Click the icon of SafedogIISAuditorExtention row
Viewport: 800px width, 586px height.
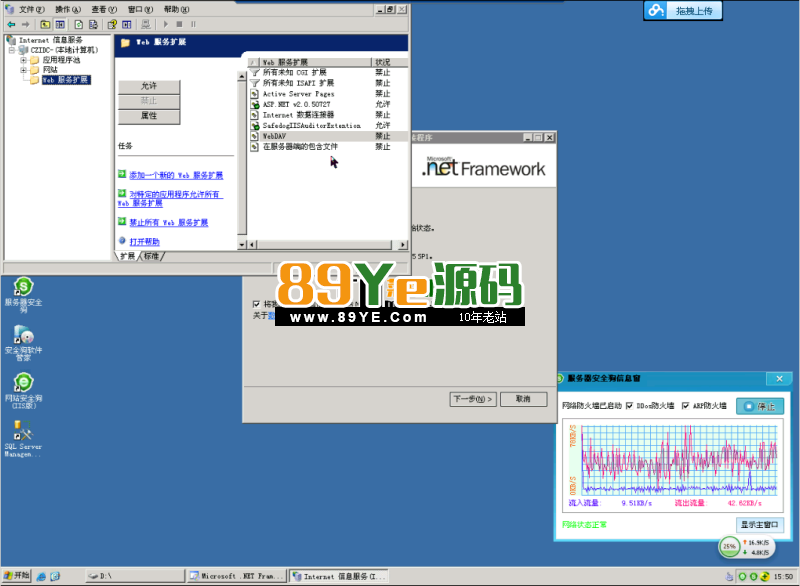[x=255, y=125]
